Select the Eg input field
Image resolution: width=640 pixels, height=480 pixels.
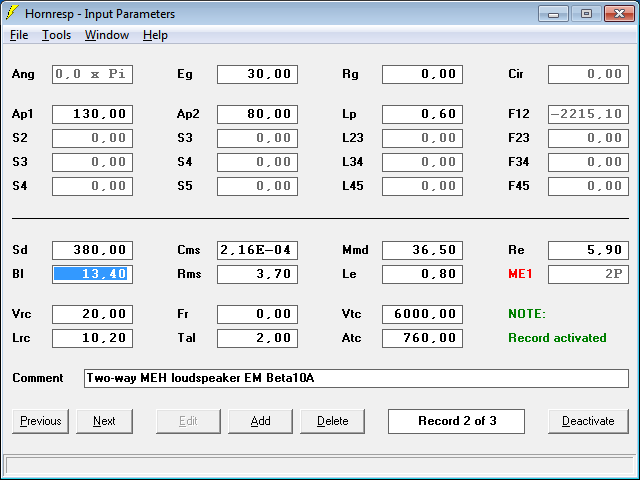click(257, 74)
